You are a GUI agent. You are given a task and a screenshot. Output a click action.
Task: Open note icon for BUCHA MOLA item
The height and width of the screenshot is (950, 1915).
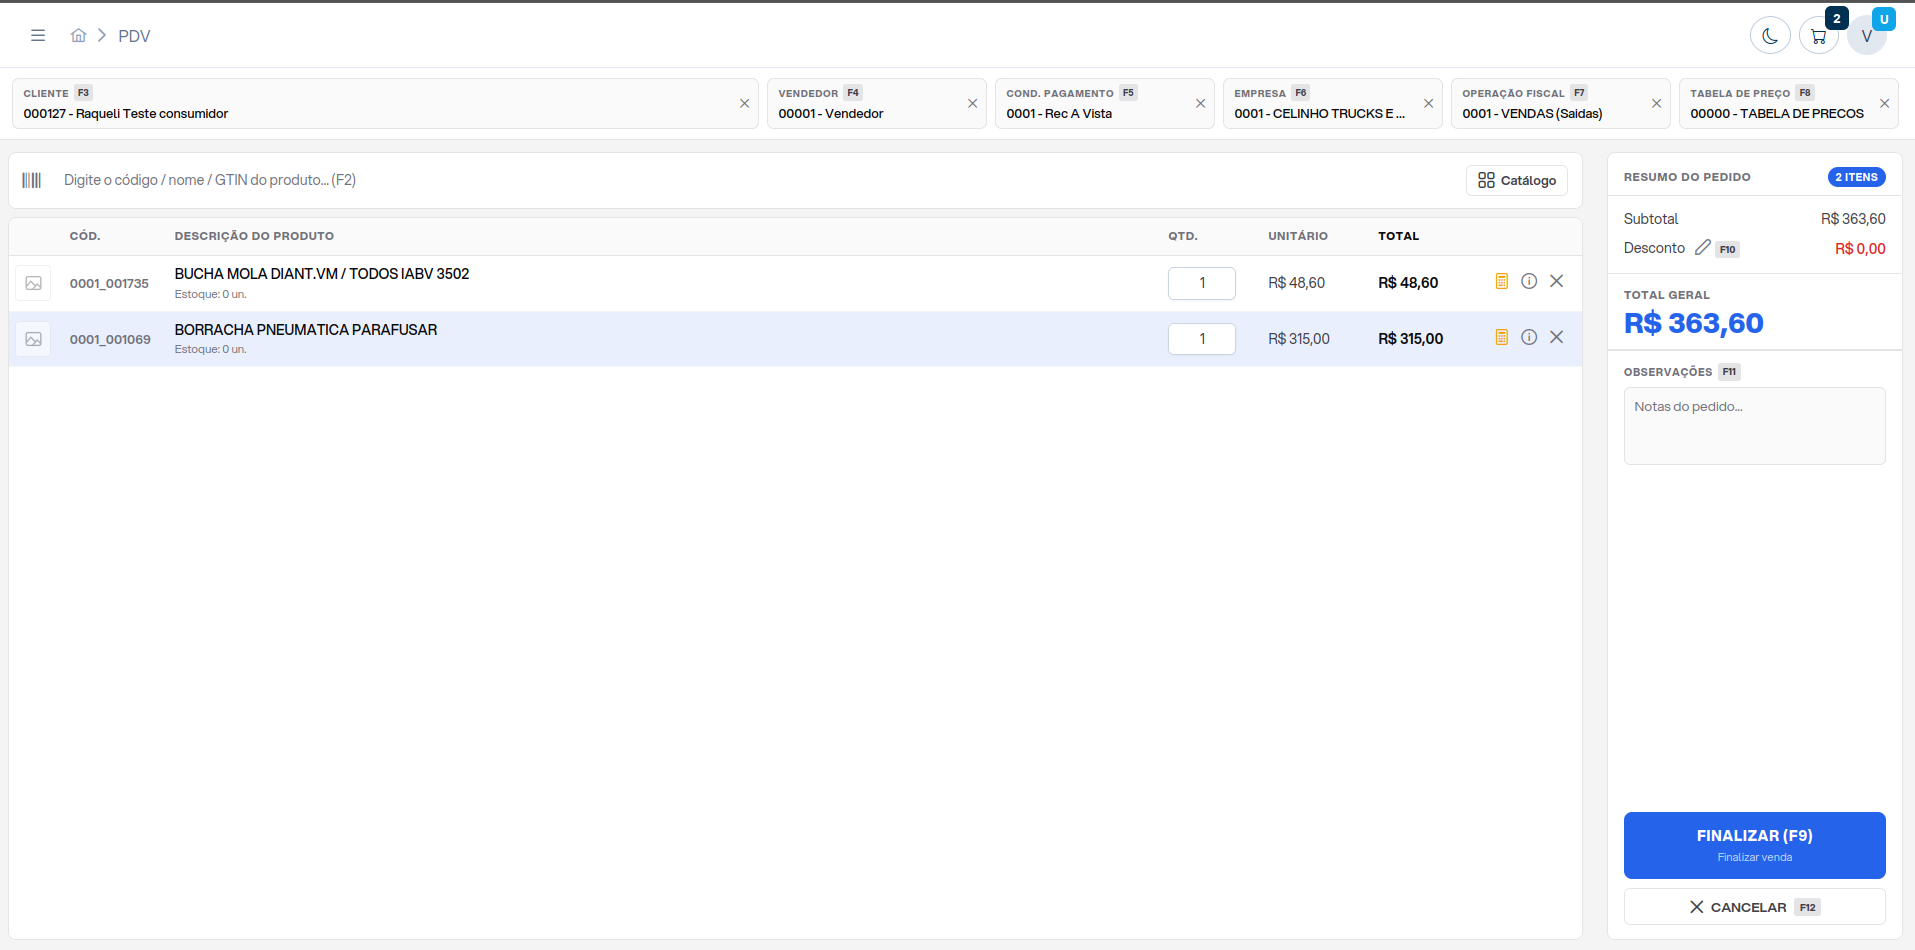pyautogui.click(x=1501, y=282)
